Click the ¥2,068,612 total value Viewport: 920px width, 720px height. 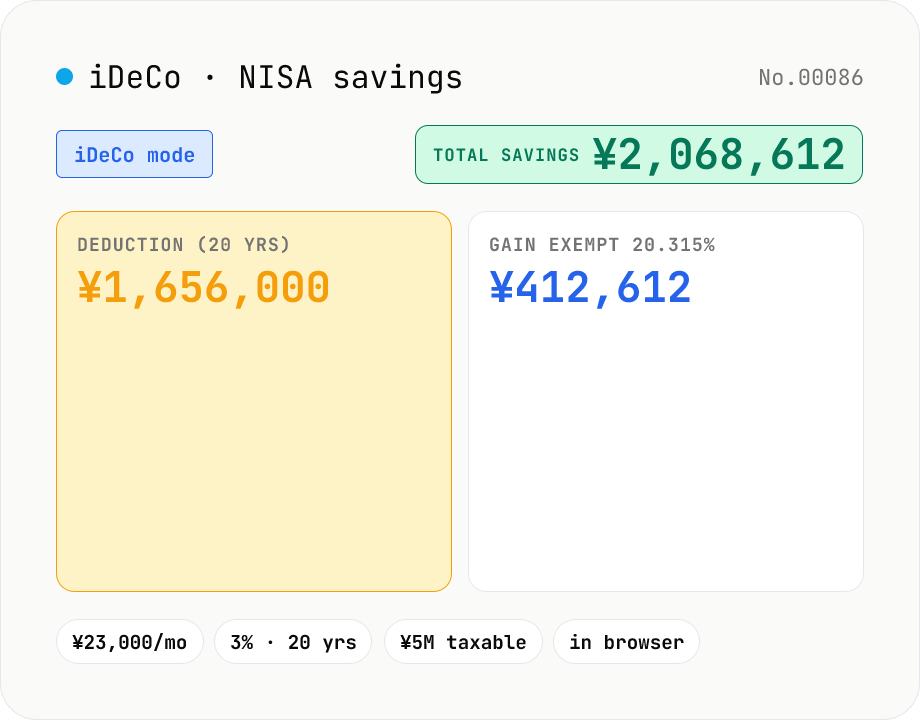(719, 154)
